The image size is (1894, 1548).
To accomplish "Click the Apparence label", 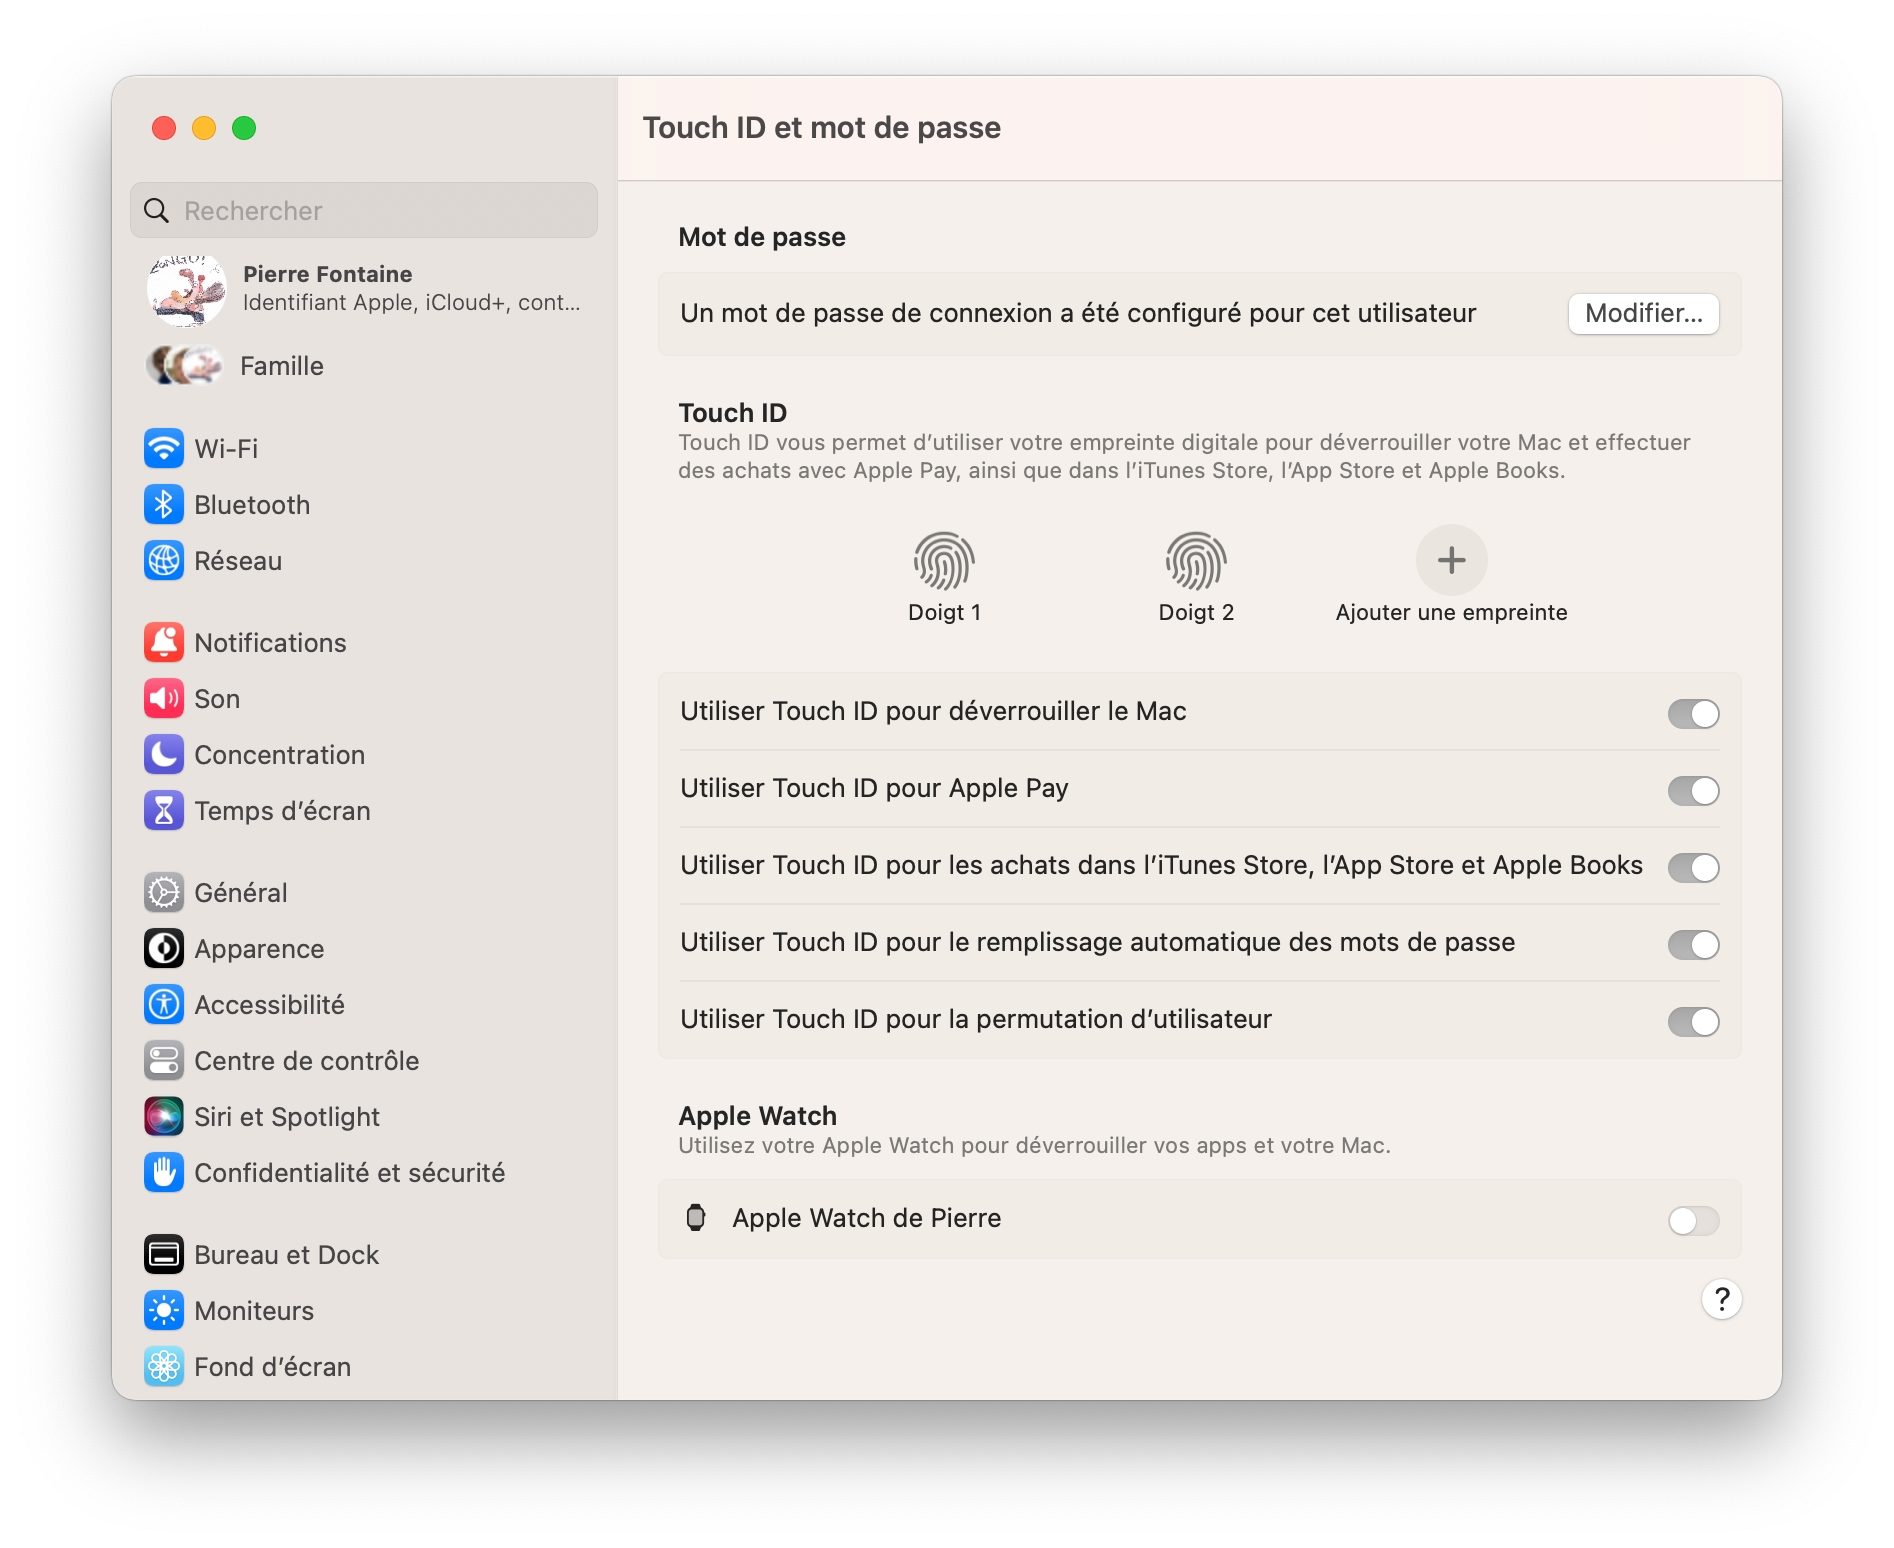I will 259,949.
